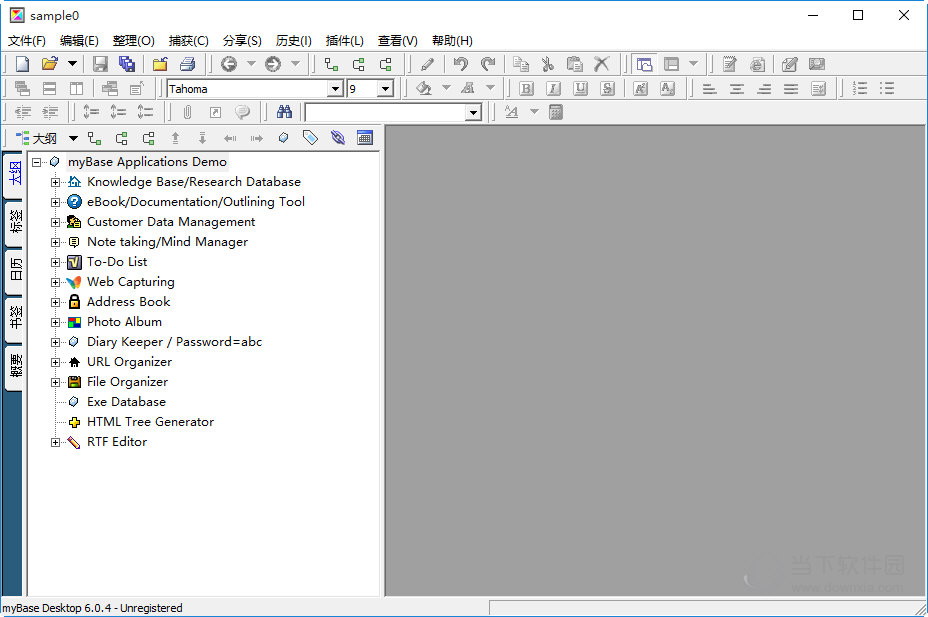The image size is (928, 617).
Task: Toggle Bold formatting
Action: pos(526,89)
